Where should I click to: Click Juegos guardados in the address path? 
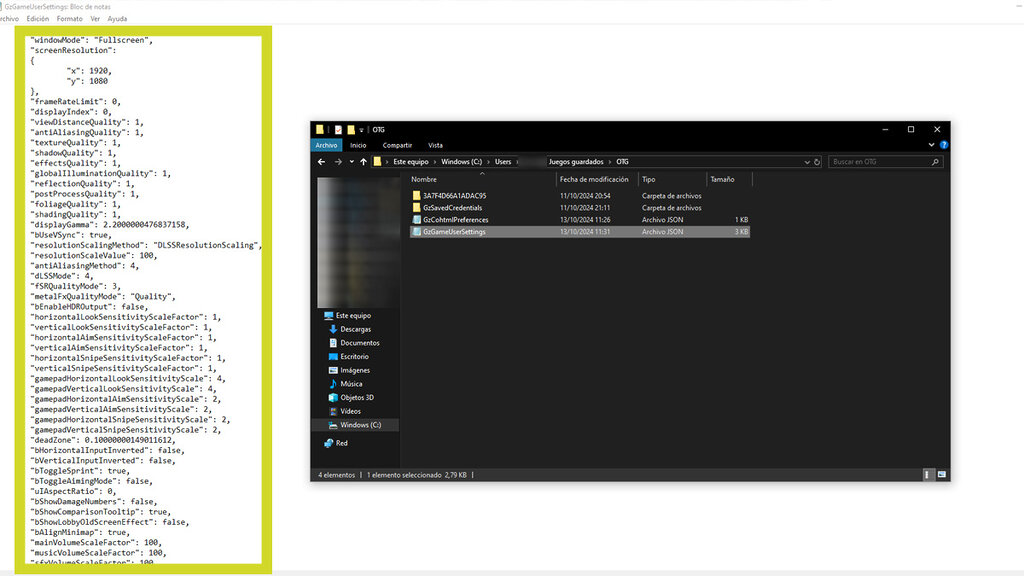pyautogui.click(x=574, y=162)
